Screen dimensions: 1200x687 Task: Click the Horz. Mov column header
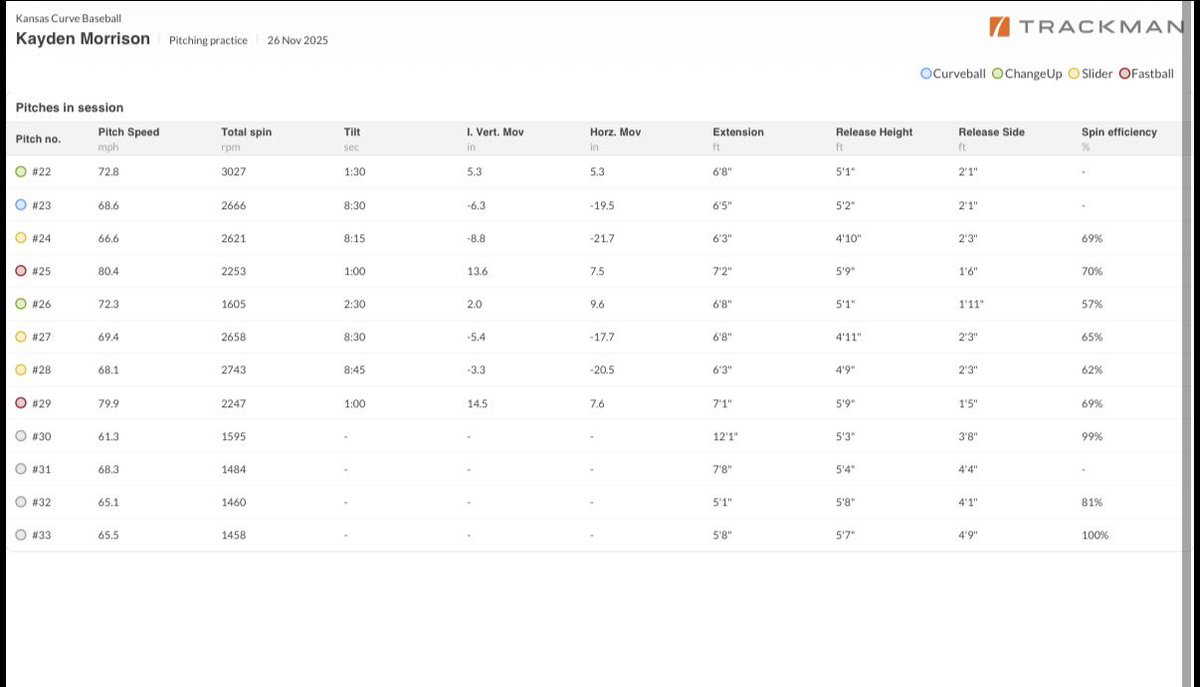[617, 132]
